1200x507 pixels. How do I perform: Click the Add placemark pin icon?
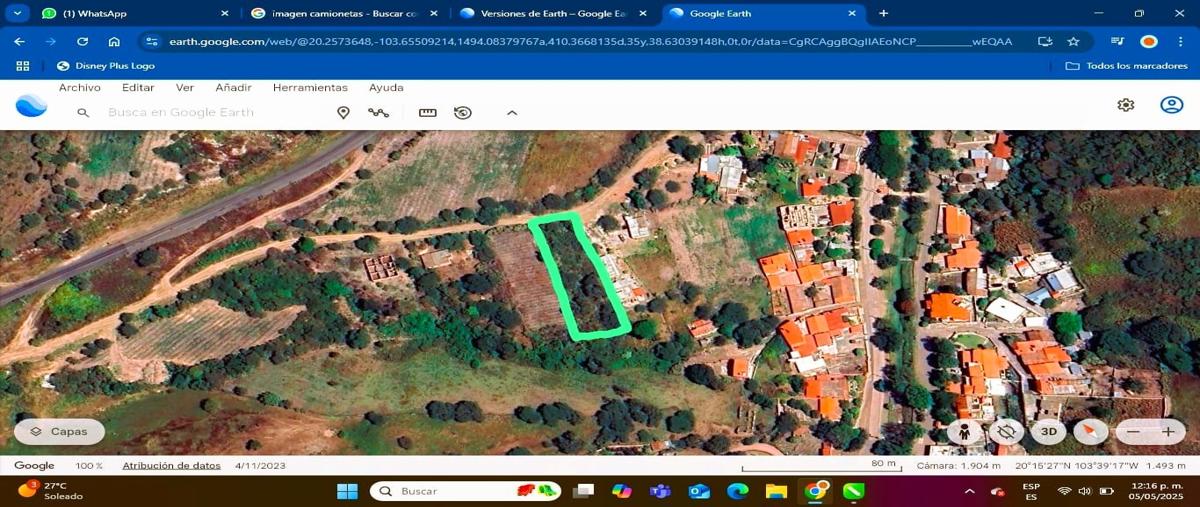pos(343,112)
